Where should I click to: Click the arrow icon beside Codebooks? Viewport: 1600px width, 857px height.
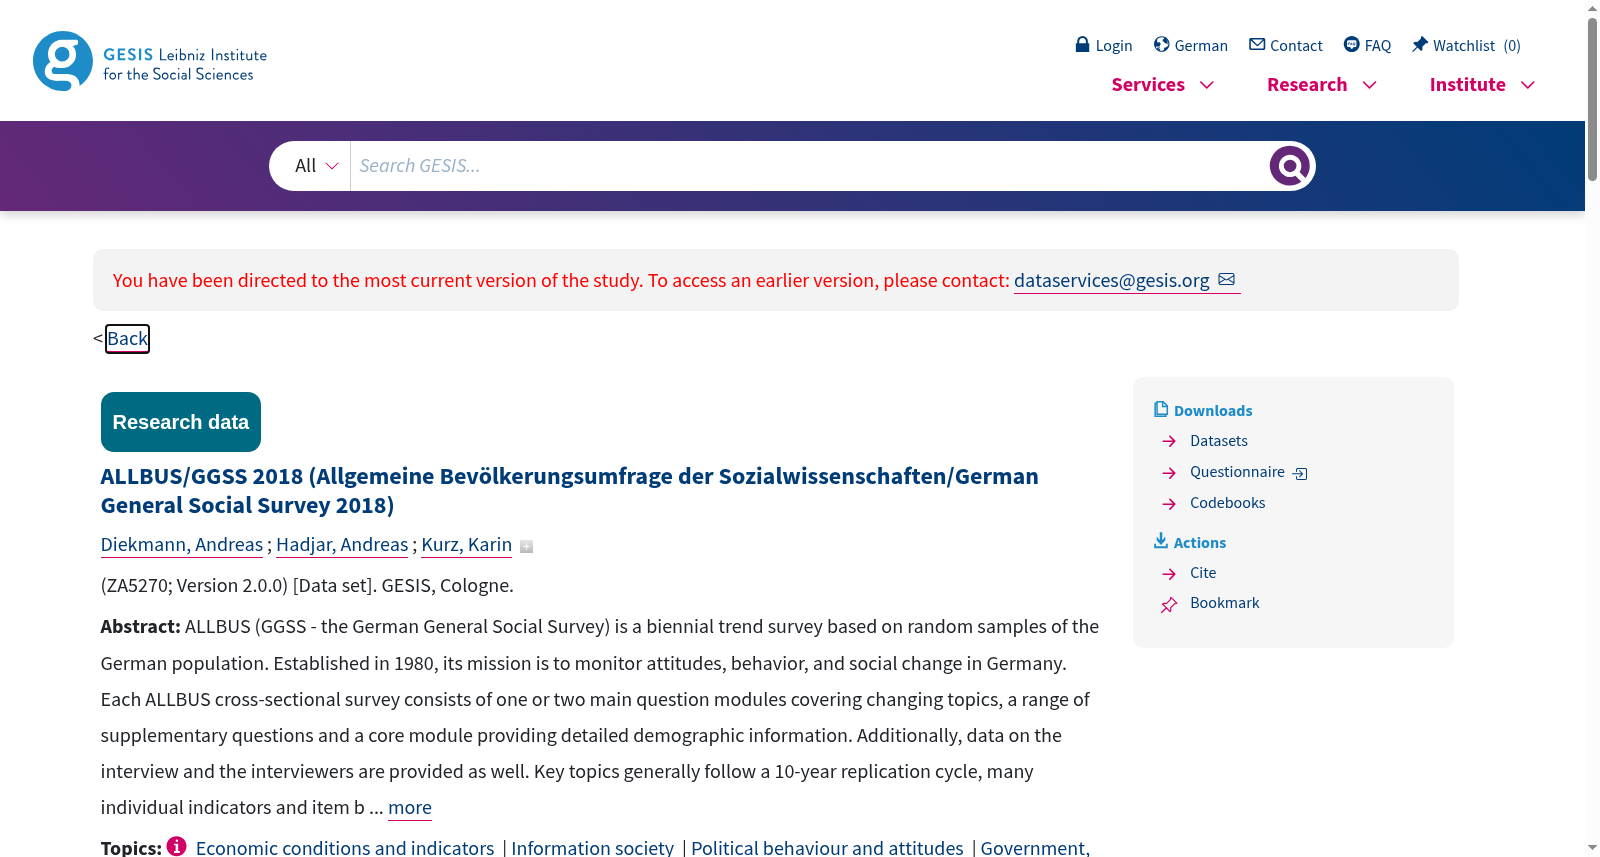coord(1169,503)
